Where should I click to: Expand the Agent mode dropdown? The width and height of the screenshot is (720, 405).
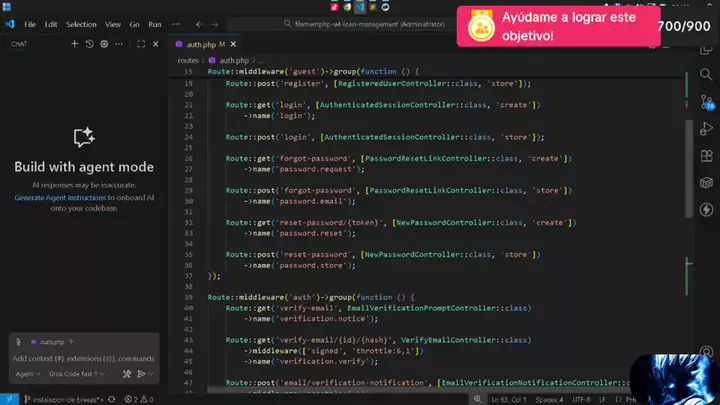click(x=26, y=374)
